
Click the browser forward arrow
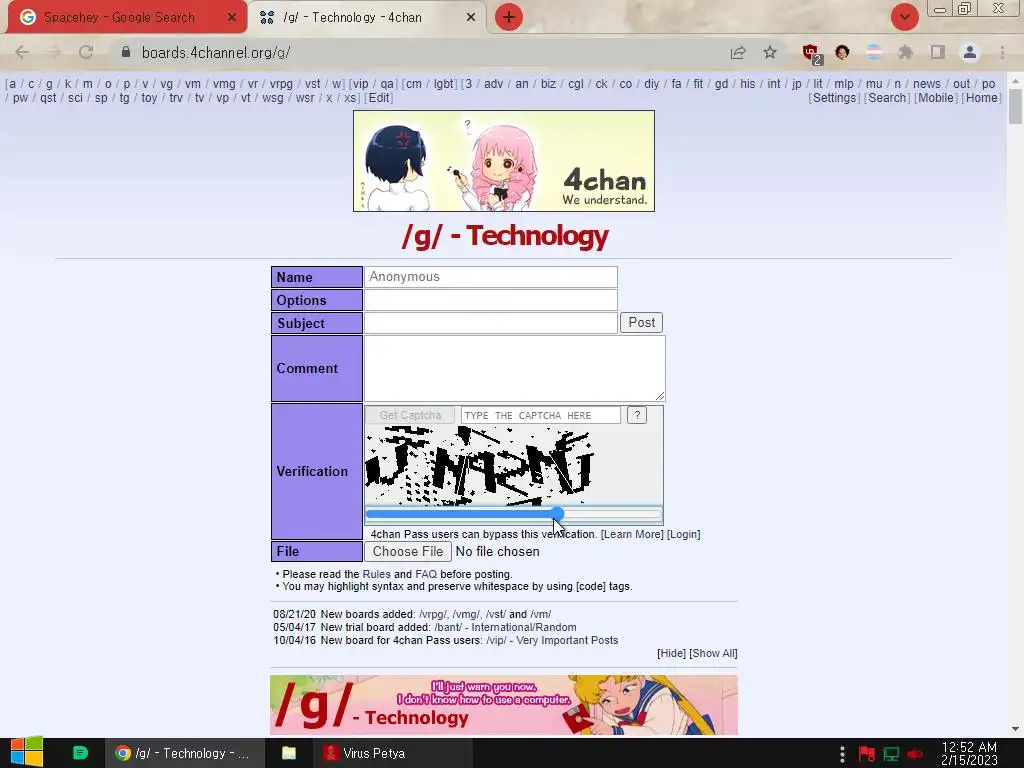(54, 52)
